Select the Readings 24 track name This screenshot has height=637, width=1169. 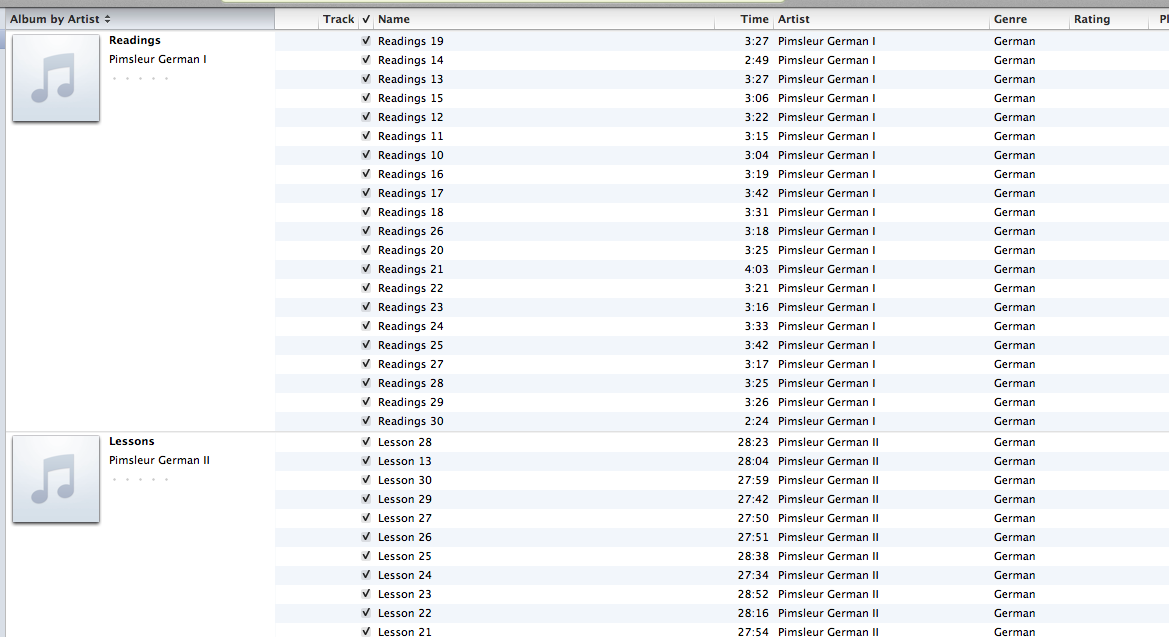point(410,326)
